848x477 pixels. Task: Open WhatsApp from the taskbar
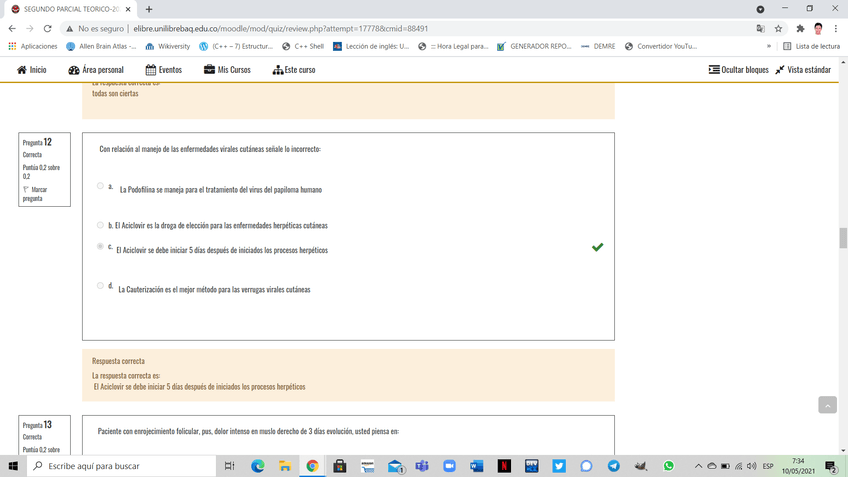click(668, 466)
